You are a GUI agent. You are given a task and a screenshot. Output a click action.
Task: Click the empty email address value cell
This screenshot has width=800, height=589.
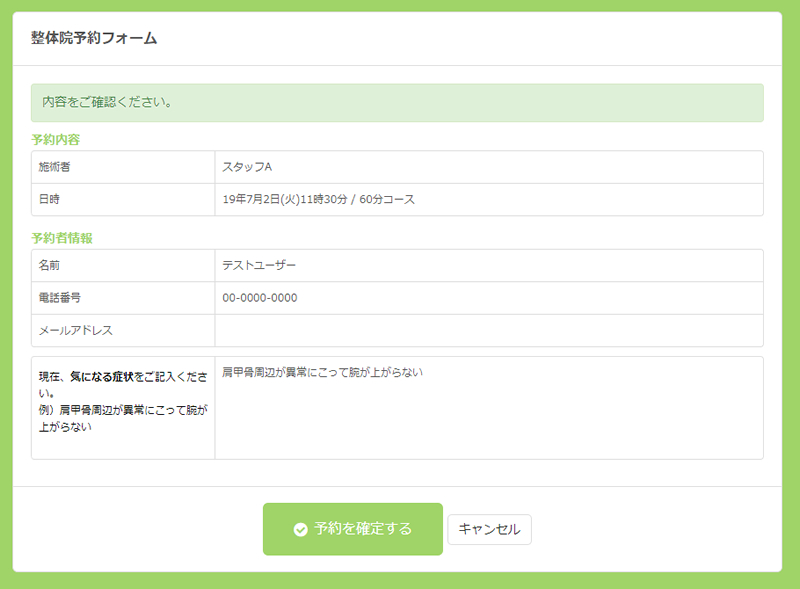pos(488,330)
